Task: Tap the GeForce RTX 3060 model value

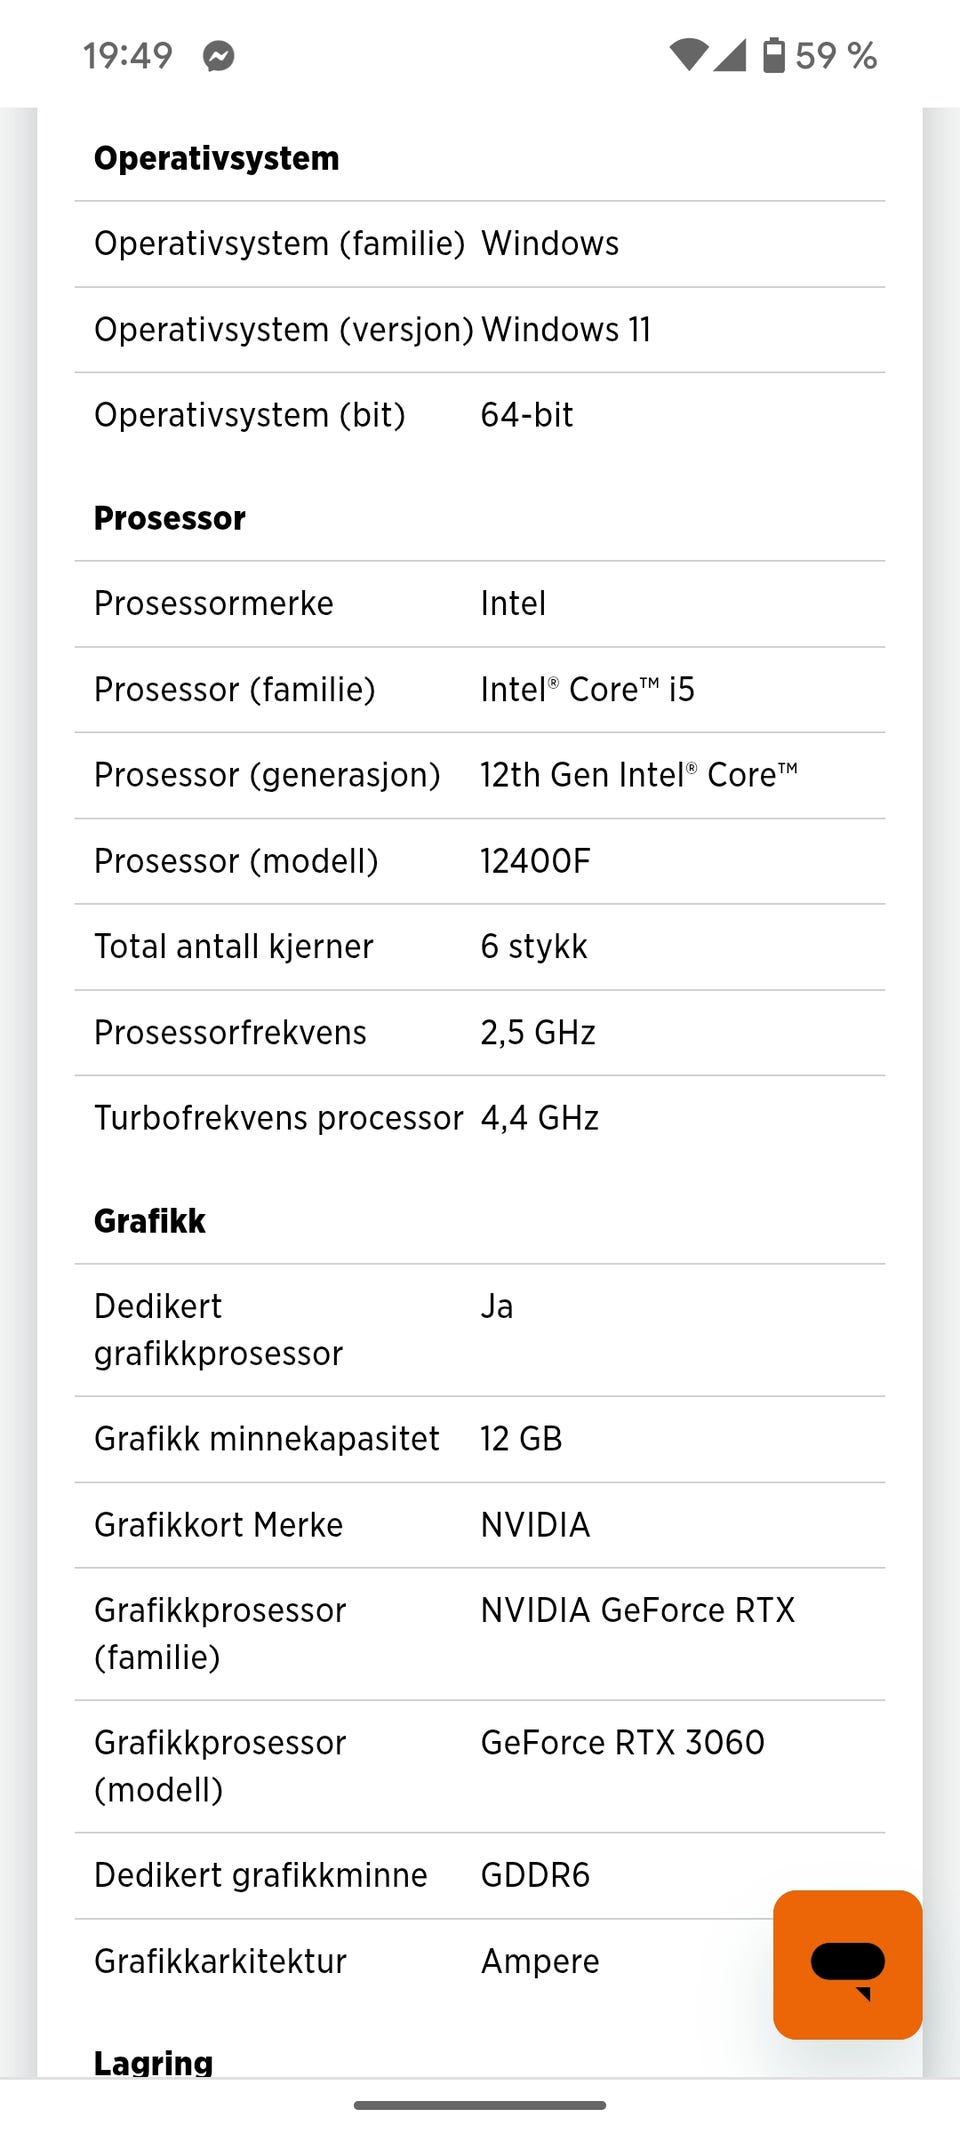Action: click(622, 1742)
